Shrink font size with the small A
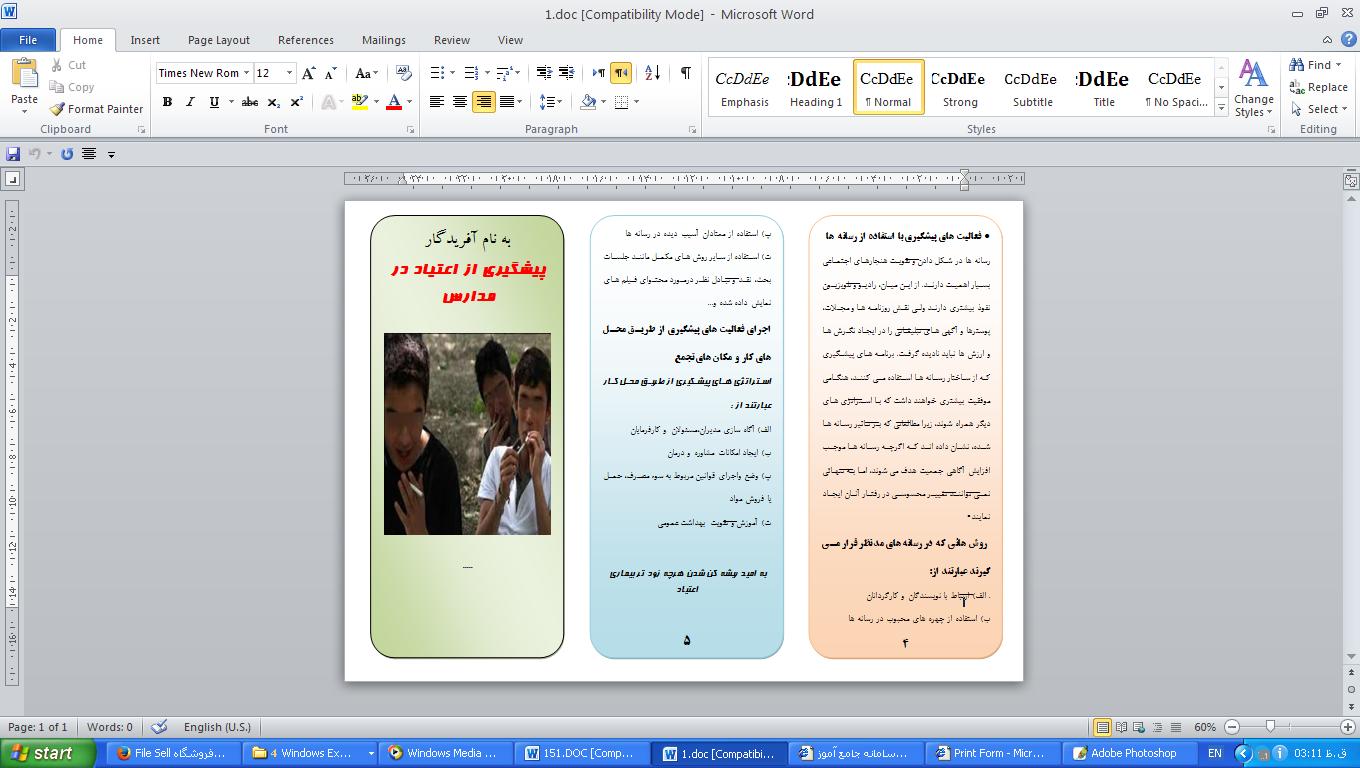The width and height of the screenshot is (1360, 768). point(330,73)
